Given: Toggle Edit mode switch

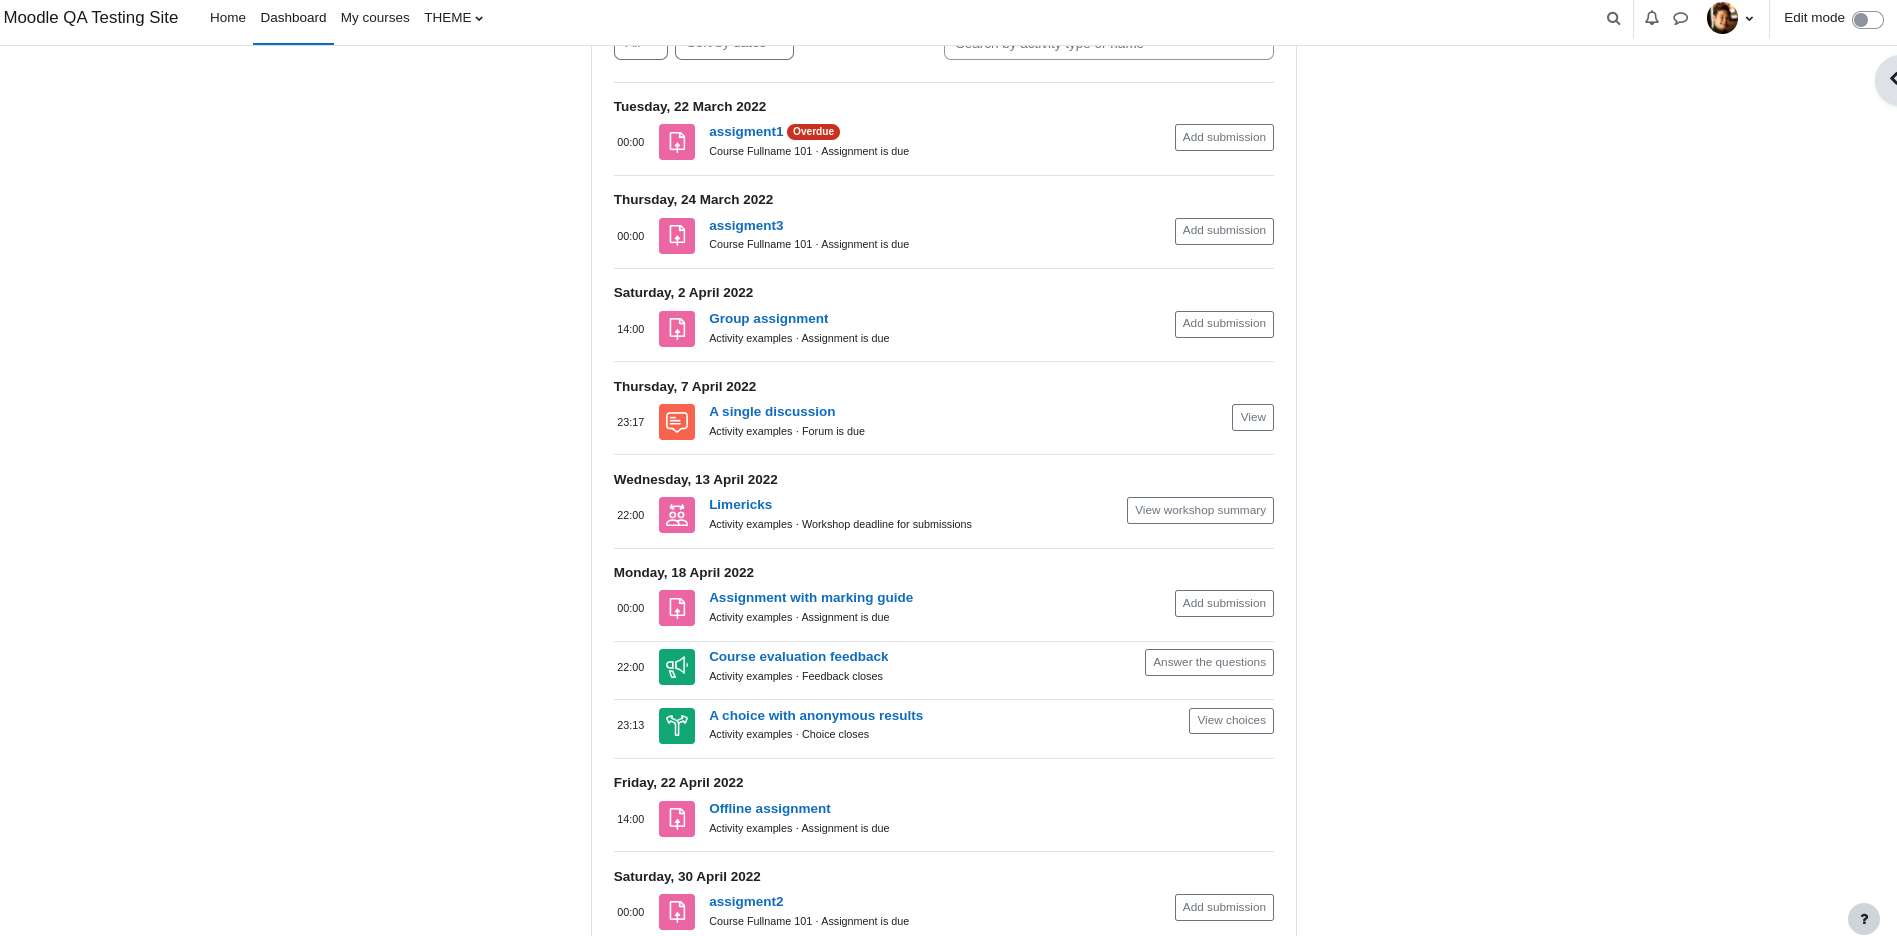Looking at the screenshot, I should pos(1867,19).
